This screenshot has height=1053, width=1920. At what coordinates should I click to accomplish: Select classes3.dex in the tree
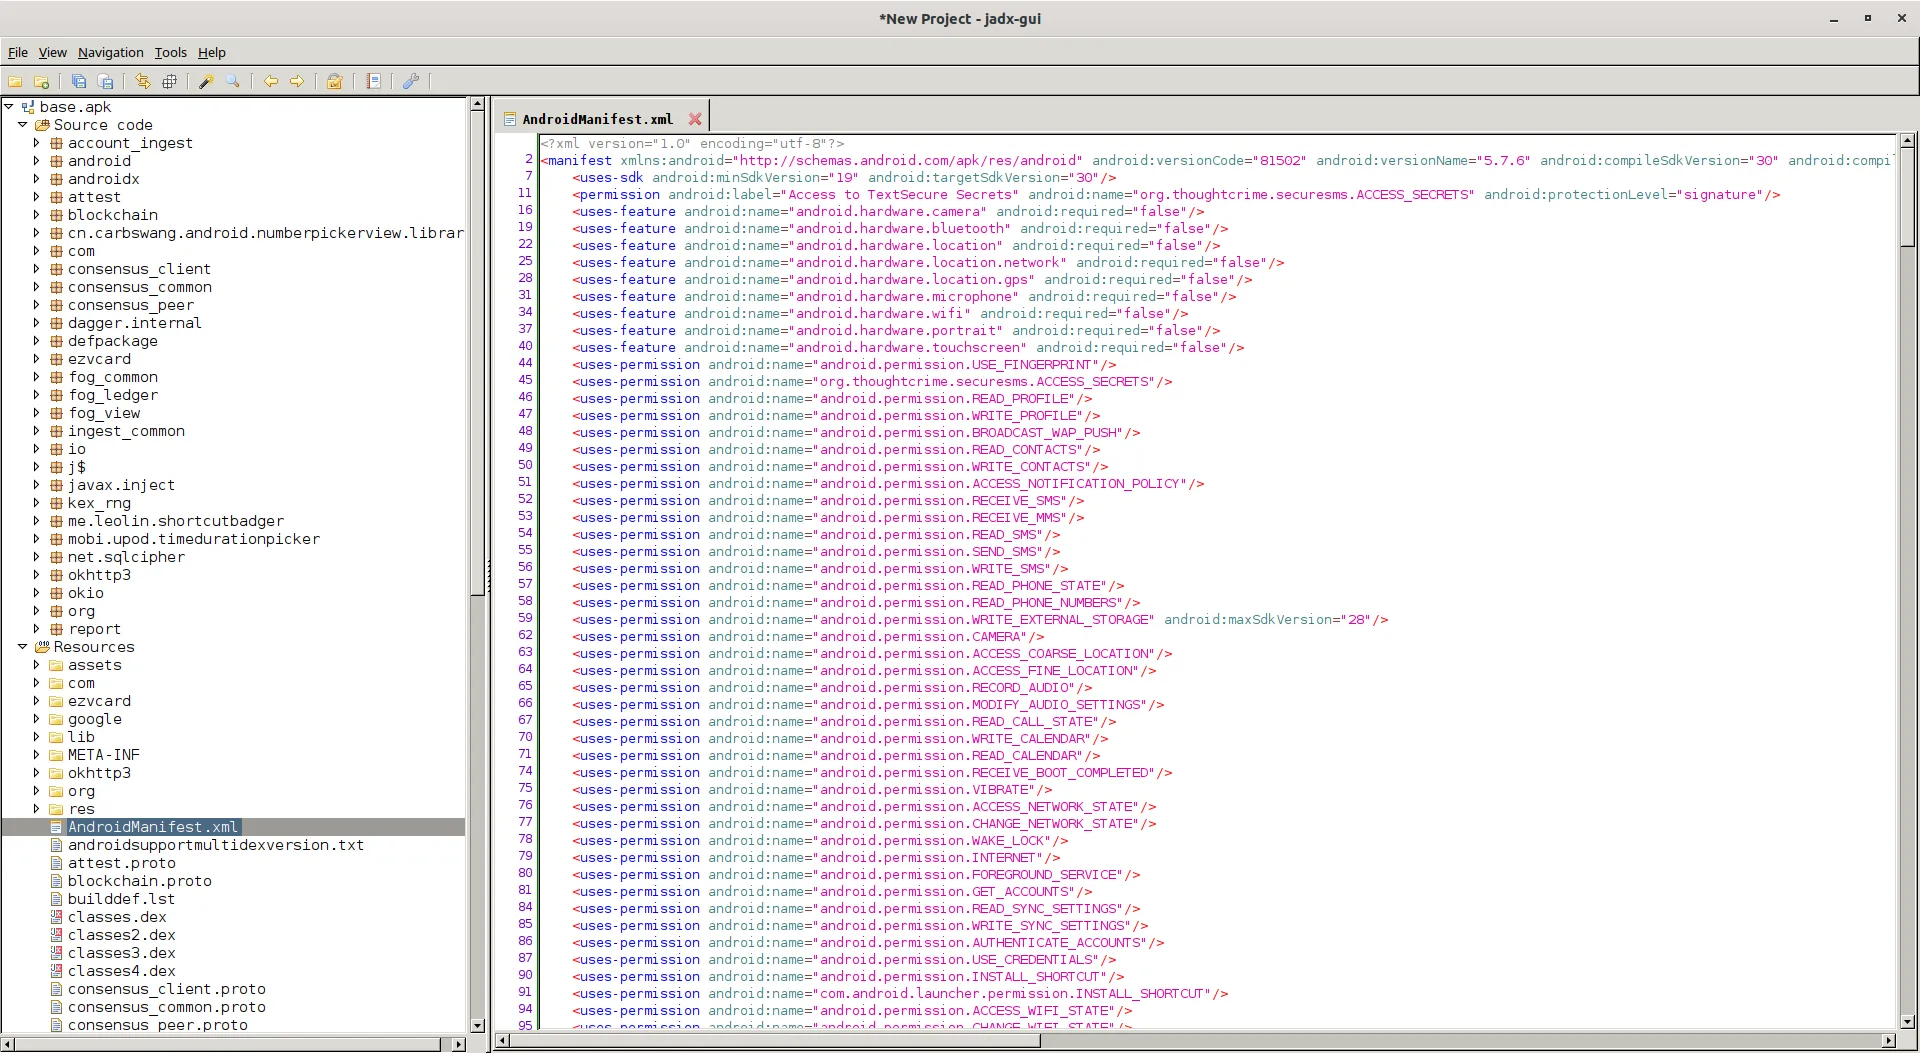pos(122,953)
